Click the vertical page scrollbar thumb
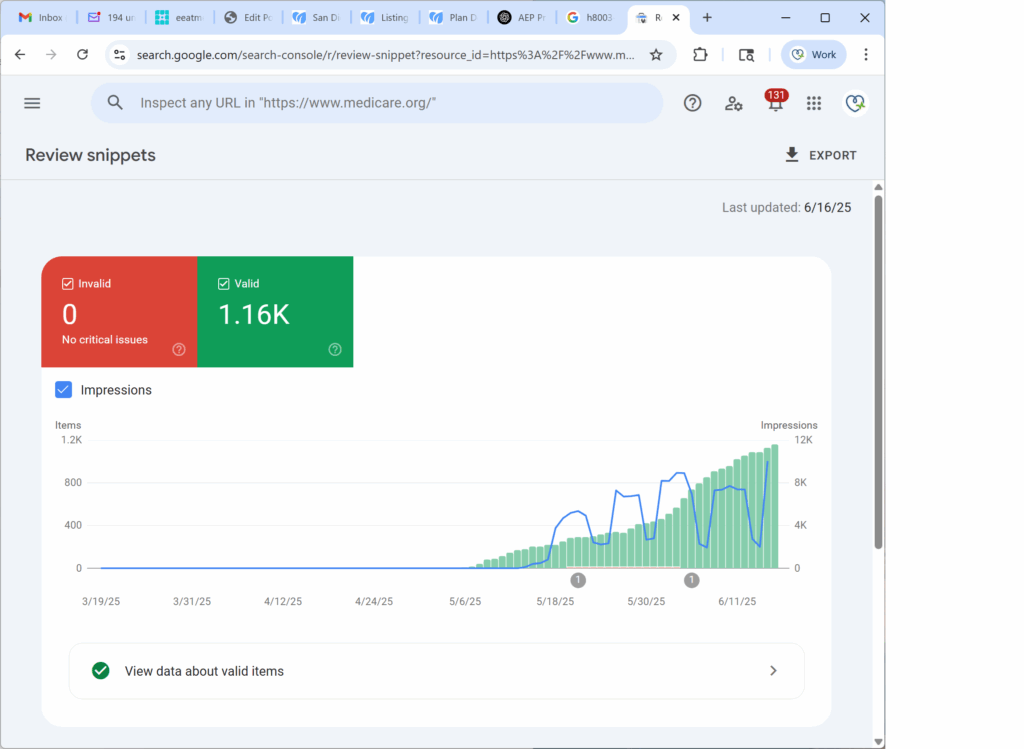Screen dimensions: 1024x749 (878, 372)
